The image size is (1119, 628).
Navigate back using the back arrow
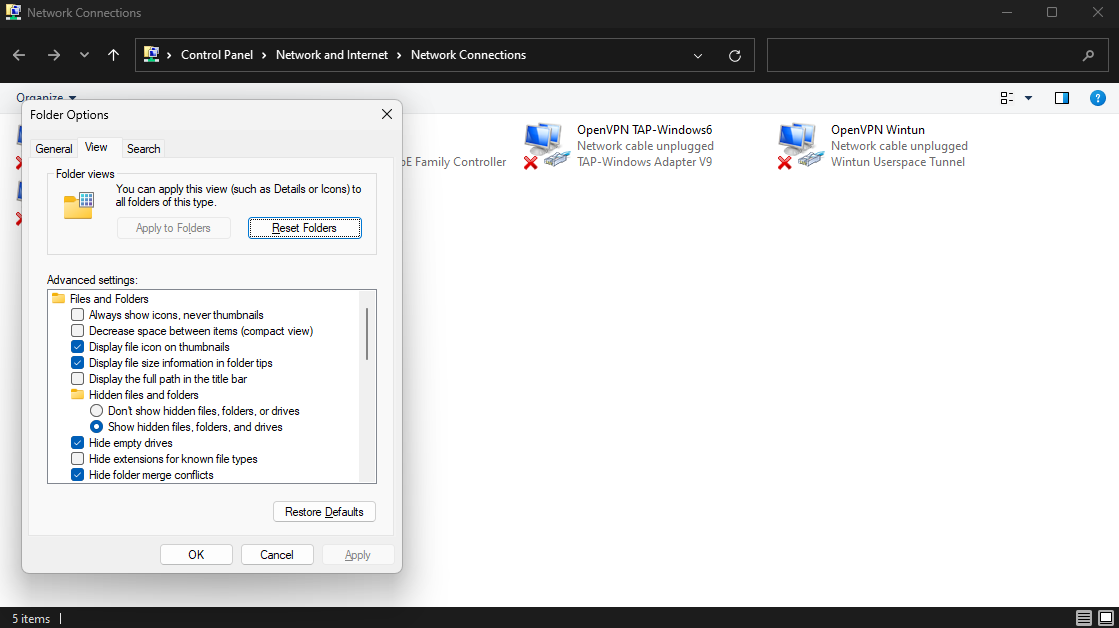coord(18,55)
